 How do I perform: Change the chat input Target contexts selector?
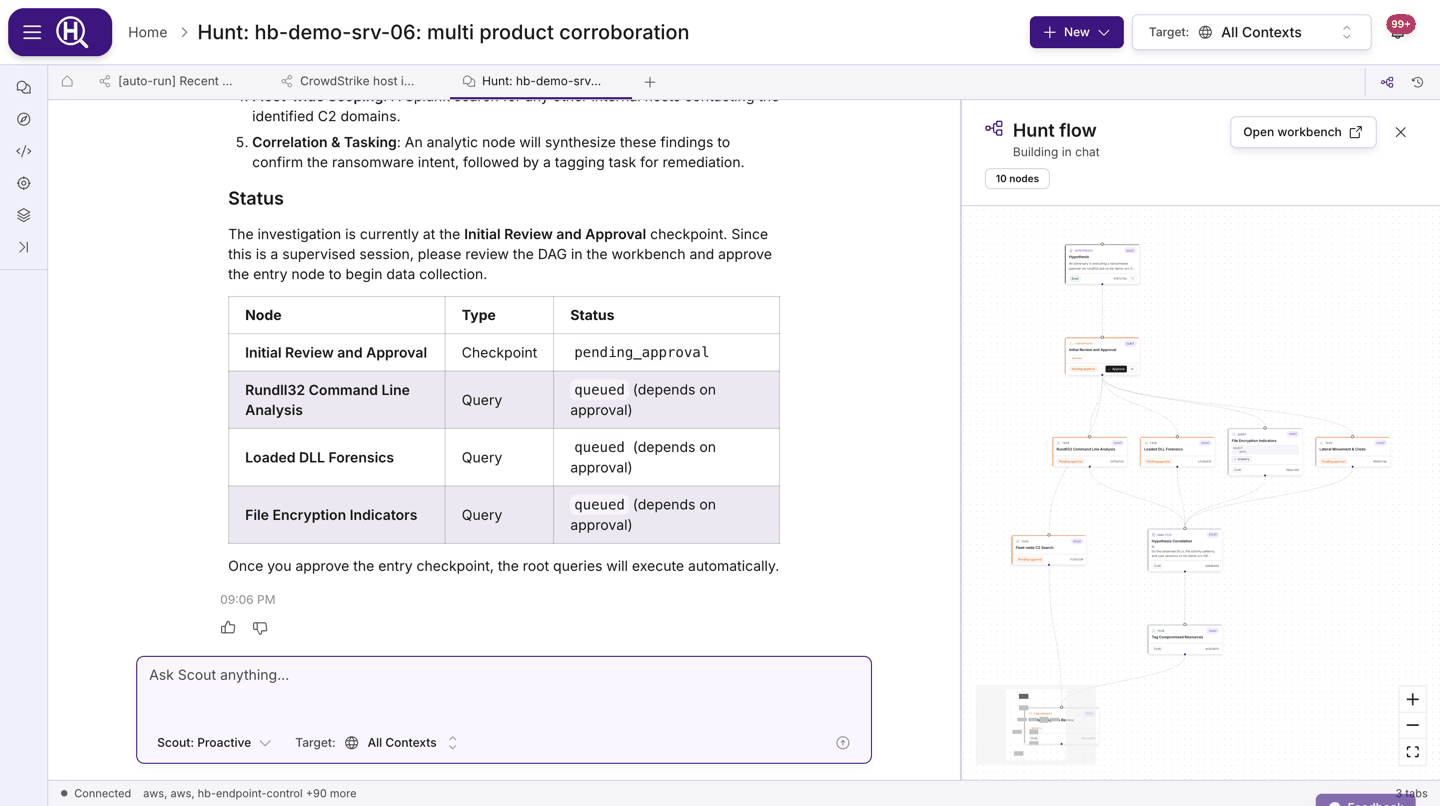point(376,743)
